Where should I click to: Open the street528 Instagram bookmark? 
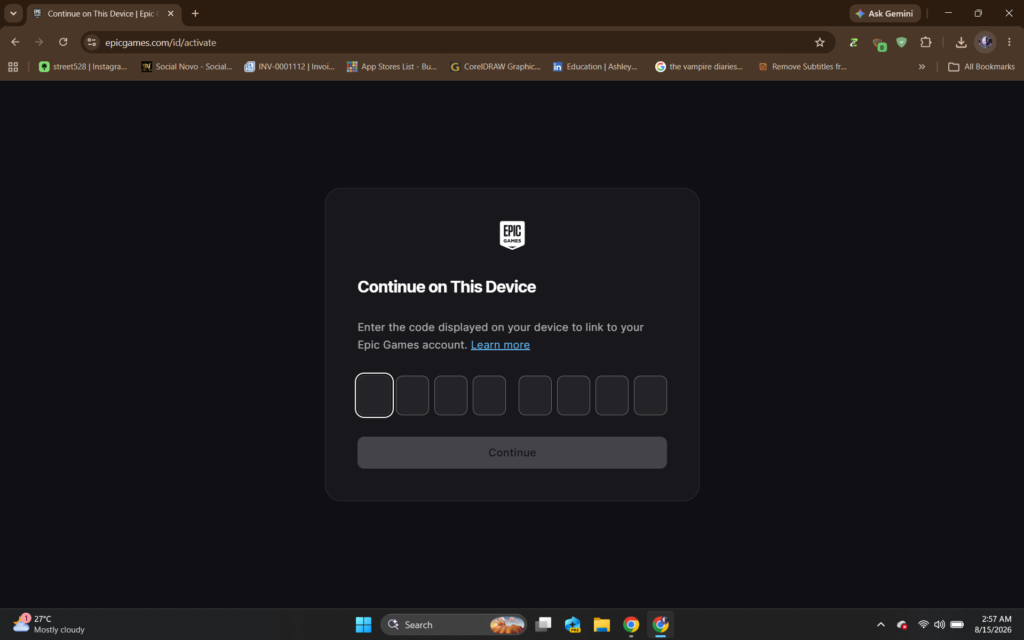82,67
